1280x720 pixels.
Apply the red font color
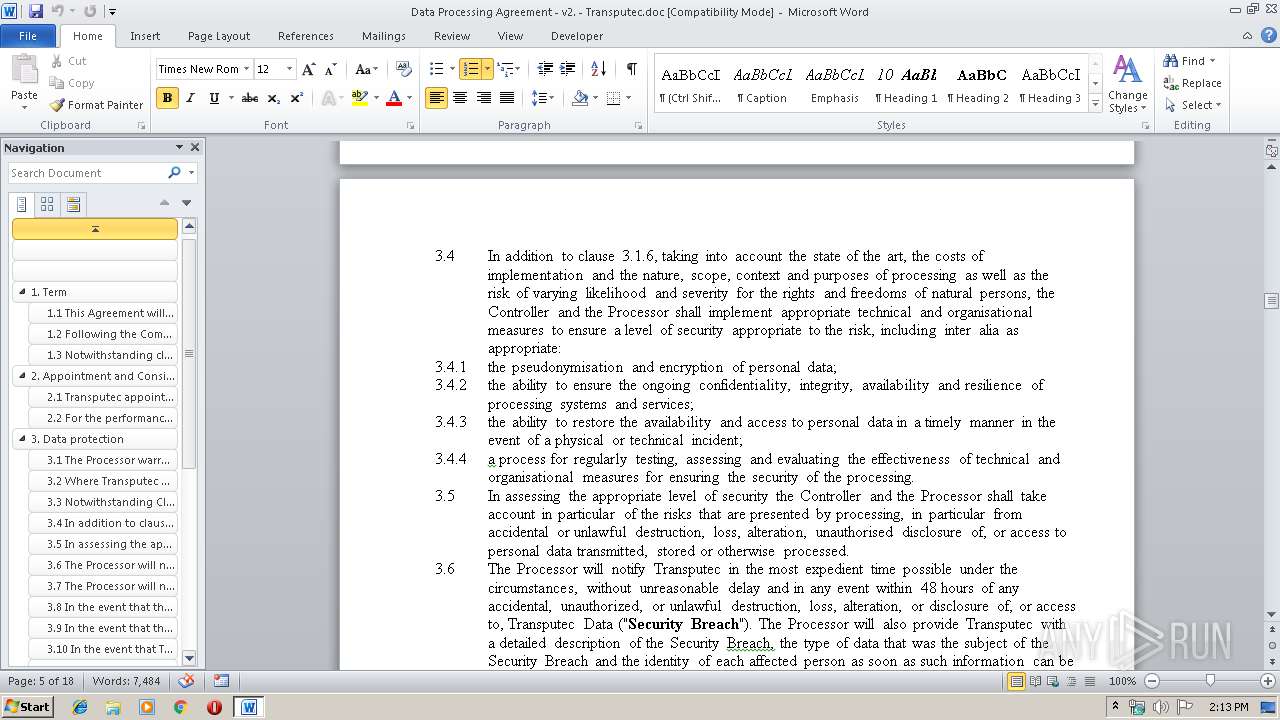pyautogui.click(x=394, y=98)
